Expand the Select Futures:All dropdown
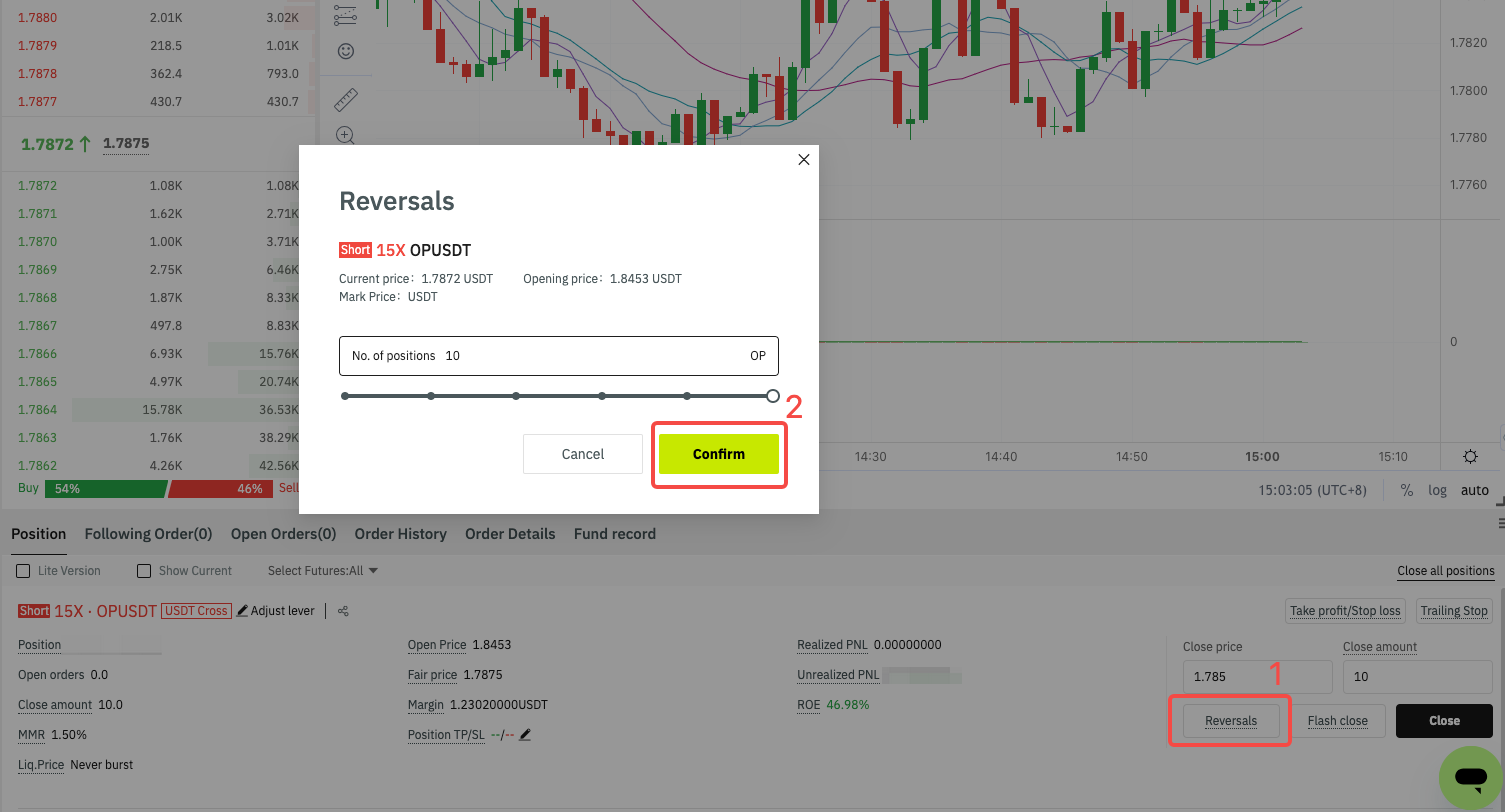Viewport: 1505px width, 812px height. [323, 571]
